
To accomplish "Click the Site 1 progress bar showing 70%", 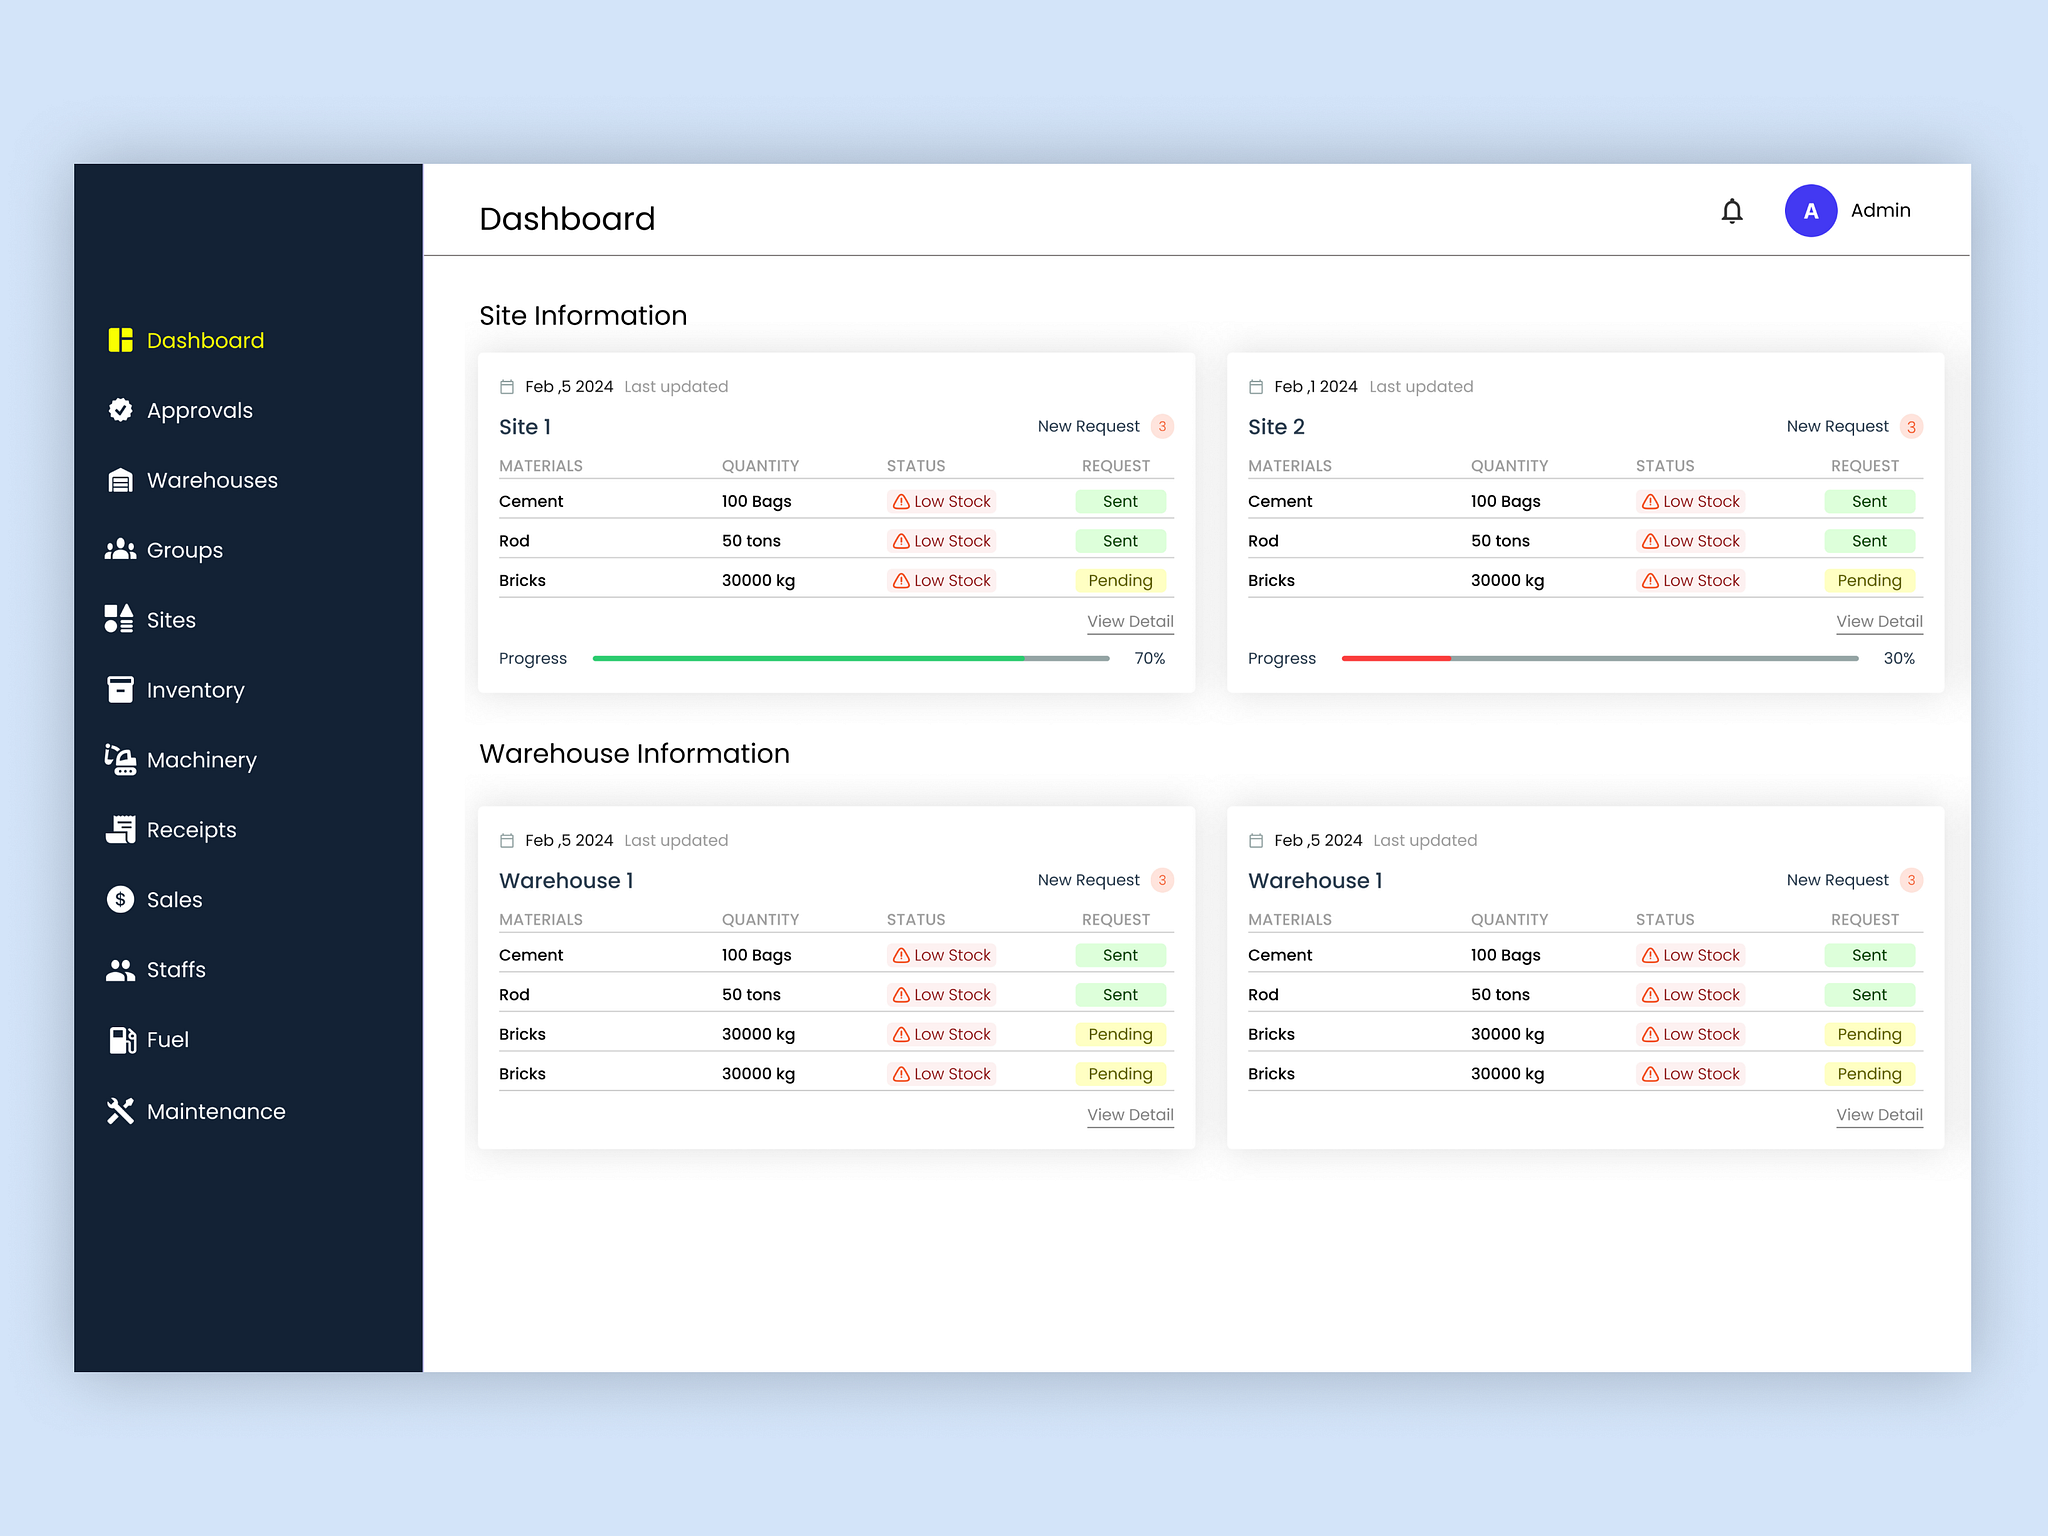I will [x=850, y=658].
